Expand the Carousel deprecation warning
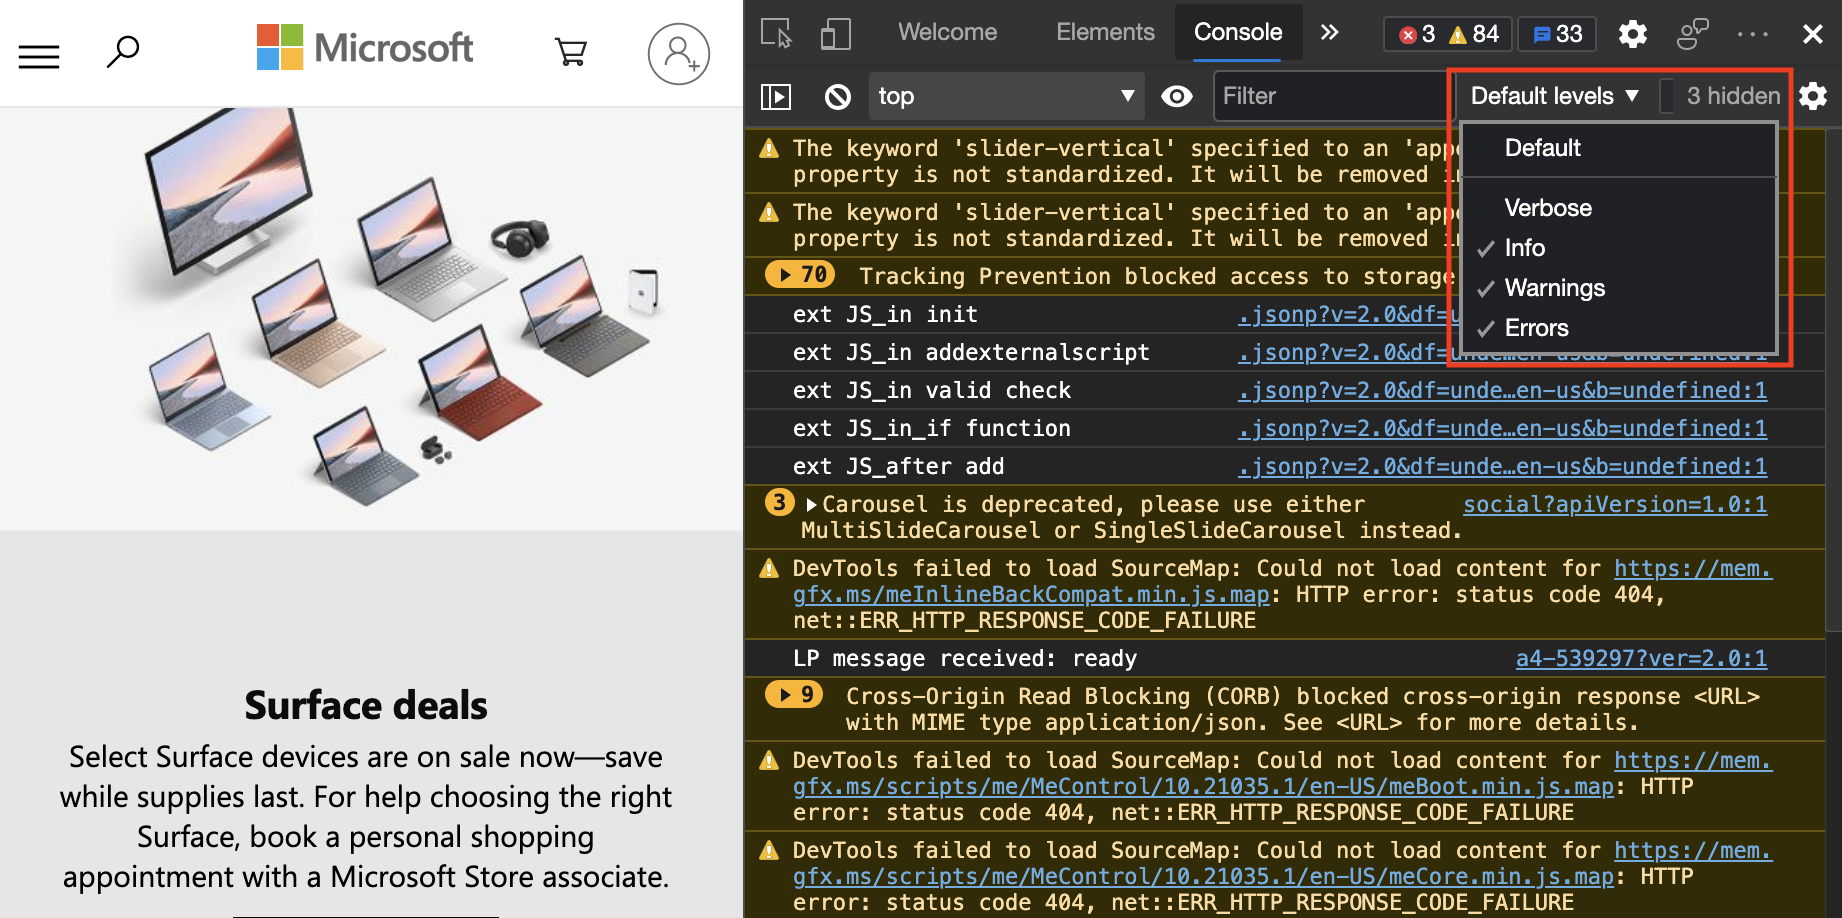 click(811, 504)
